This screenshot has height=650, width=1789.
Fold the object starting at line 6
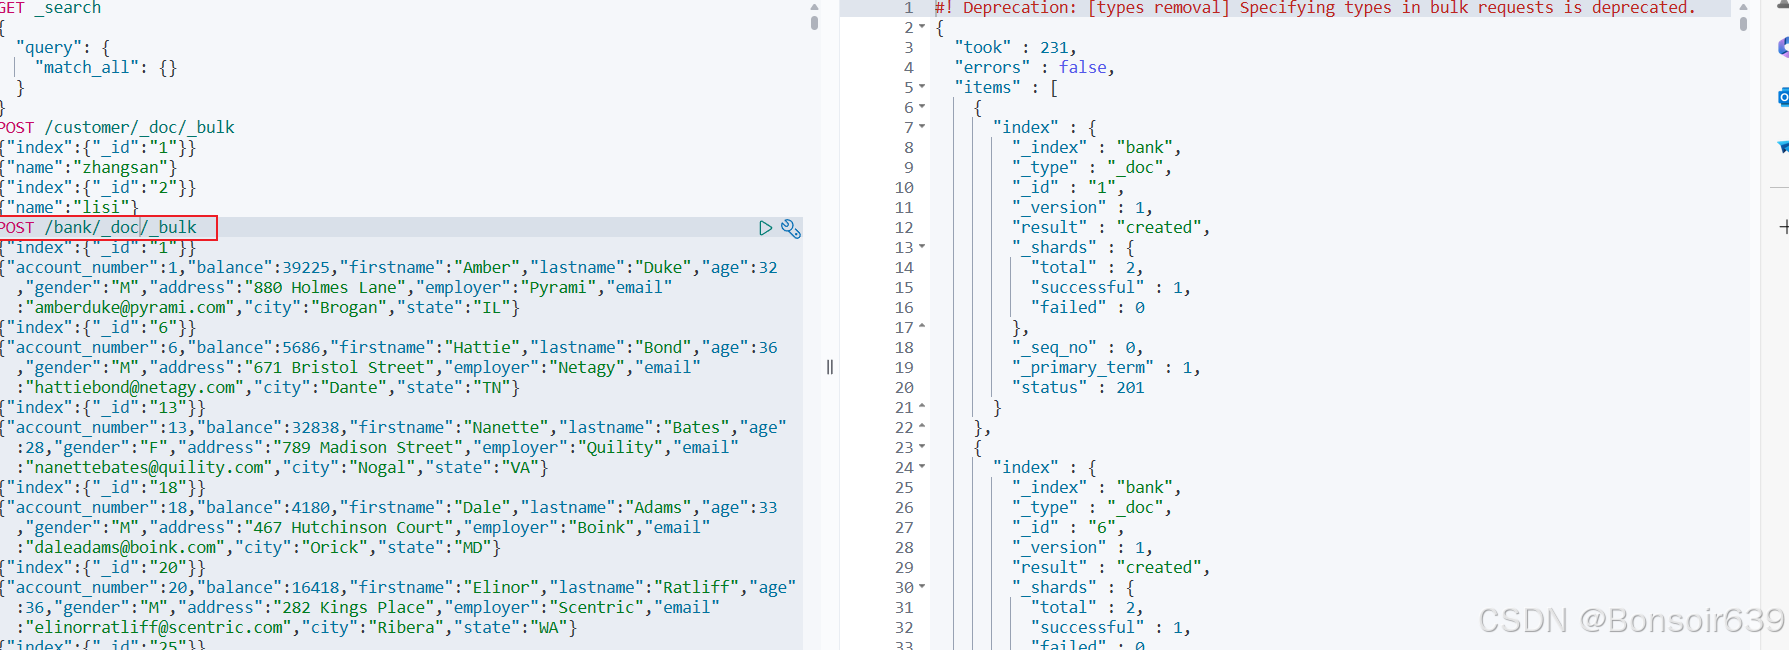[x=922, y=108]
